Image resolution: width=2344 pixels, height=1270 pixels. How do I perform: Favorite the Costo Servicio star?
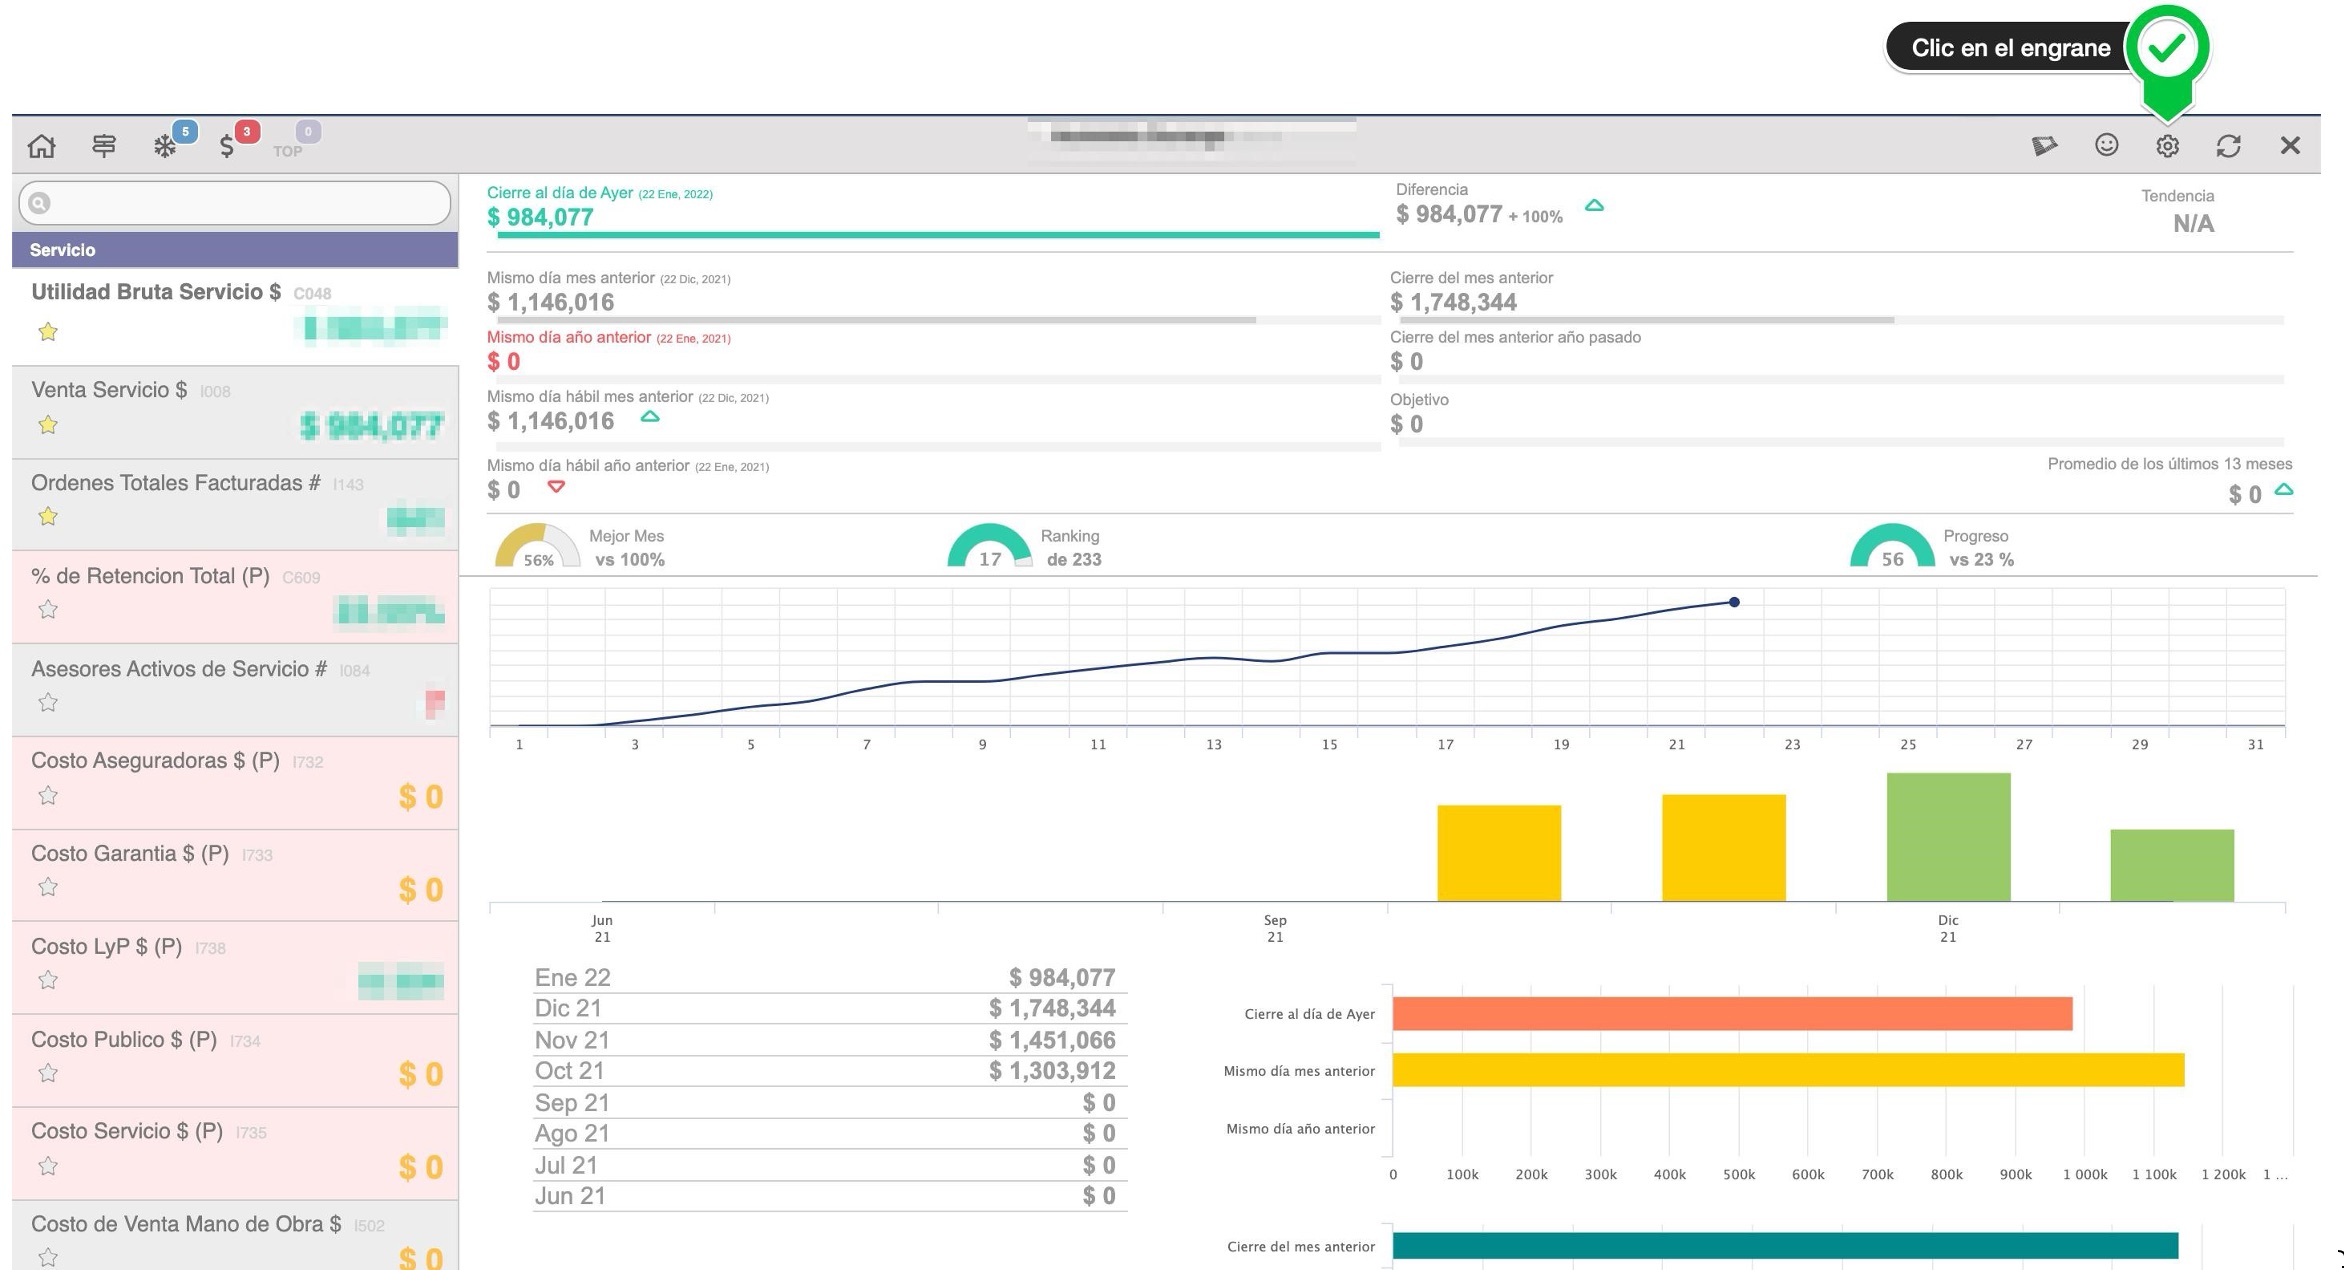tap(47, 1166)
